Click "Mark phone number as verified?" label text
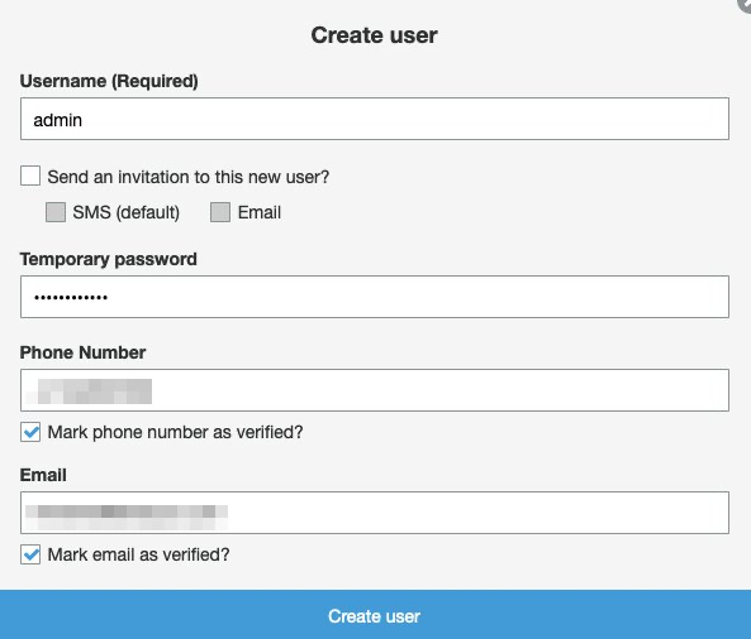This screenshot has height=639, width=752. click(x=175, y=433)
